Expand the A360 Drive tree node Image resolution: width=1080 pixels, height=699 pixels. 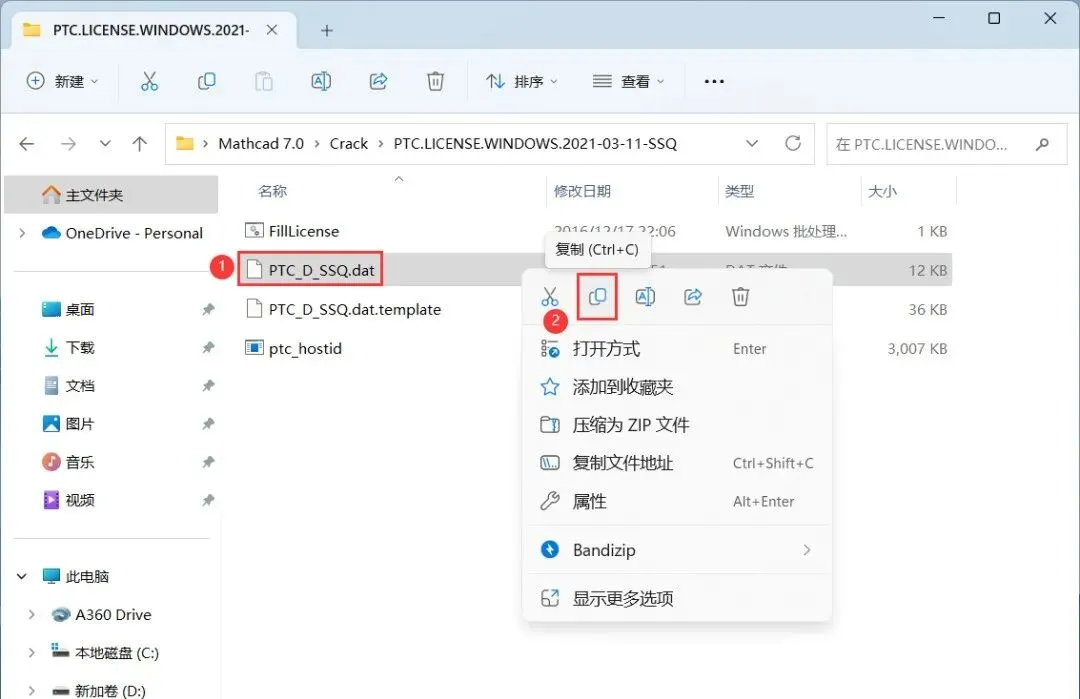31,614
